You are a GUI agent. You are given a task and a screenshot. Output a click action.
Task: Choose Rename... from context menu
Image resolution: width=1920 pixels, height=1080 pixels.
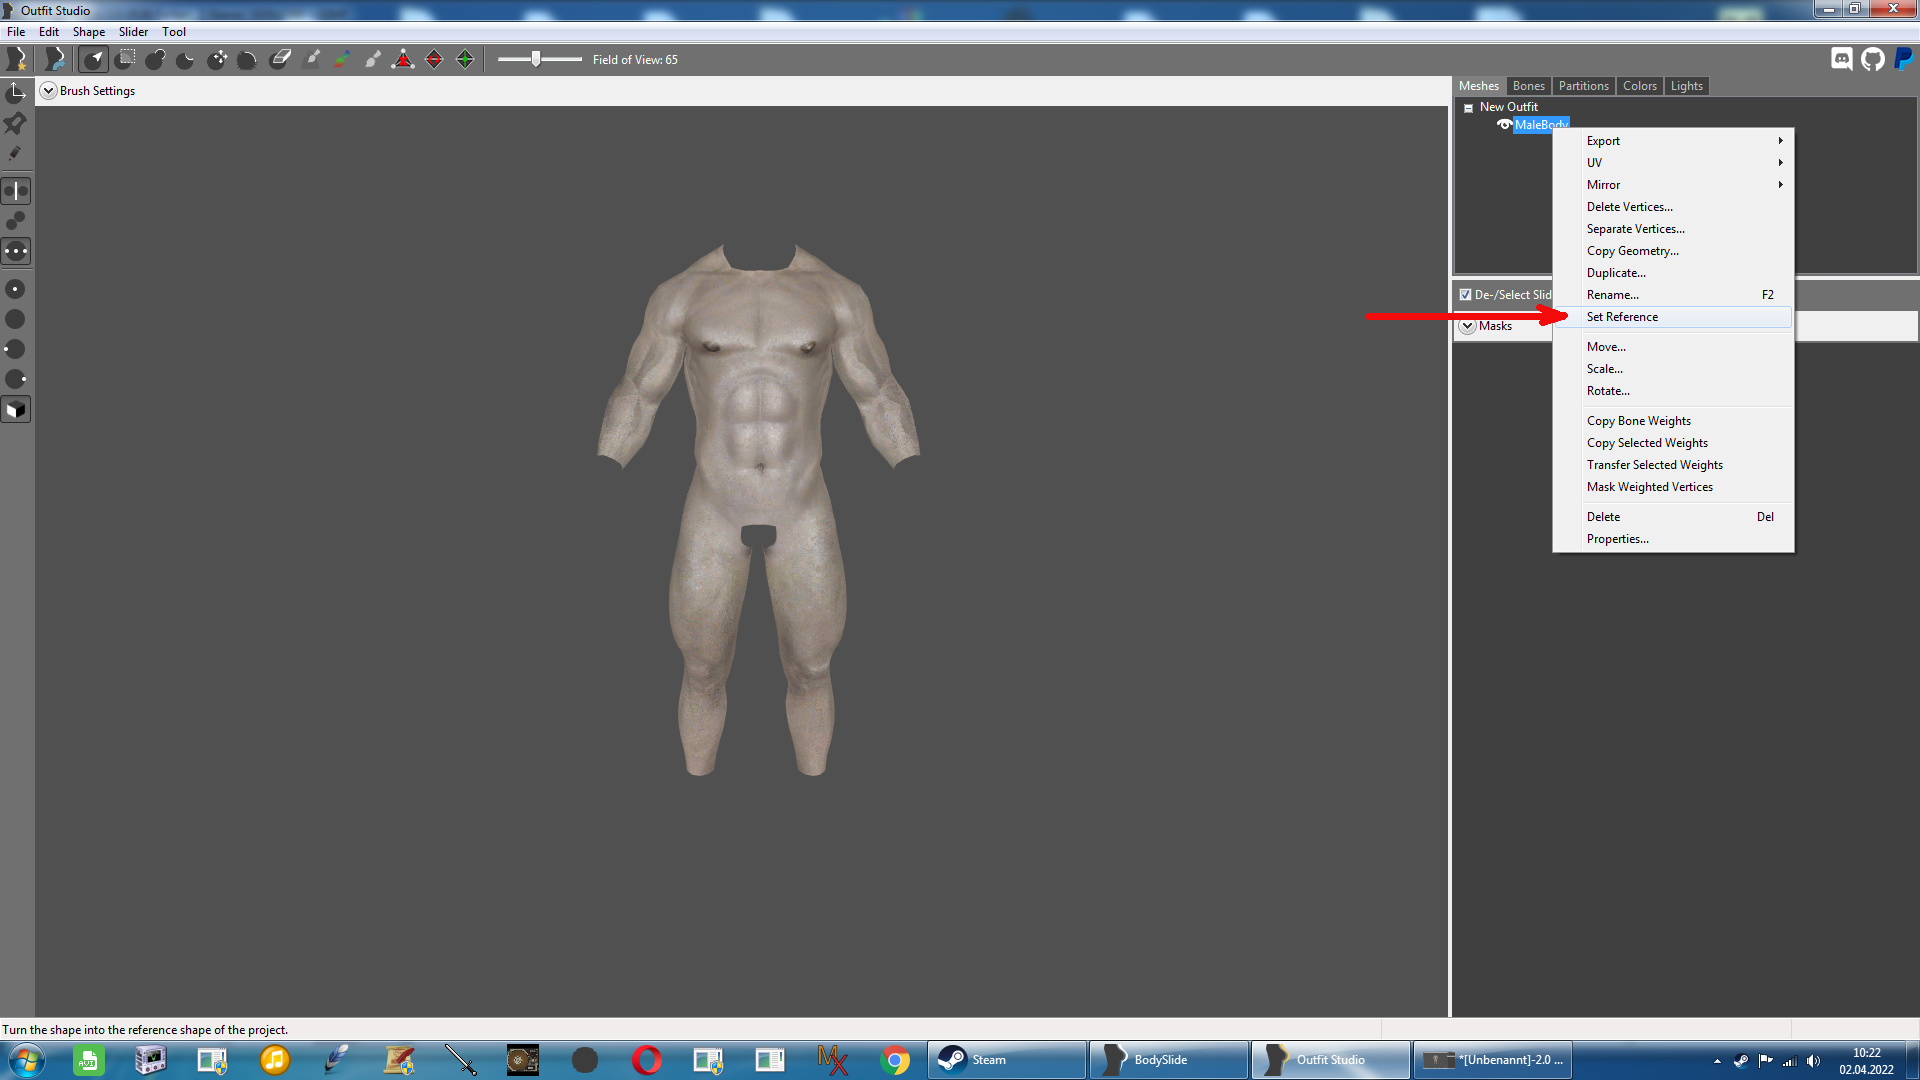(1673, 295)
